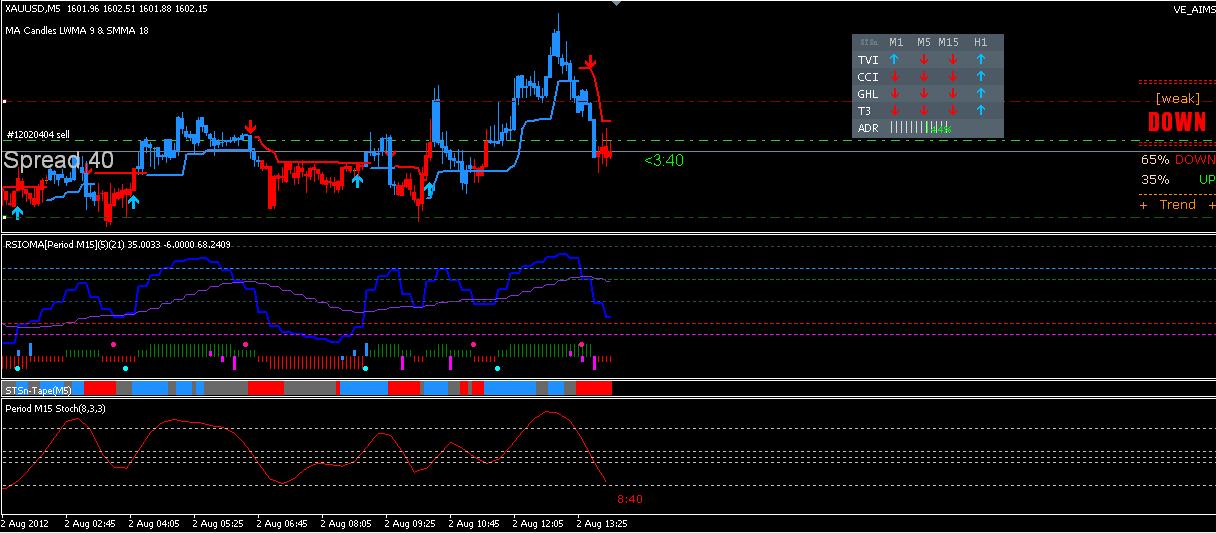Click the T3 M1 red down arrow

coord(895,111)
